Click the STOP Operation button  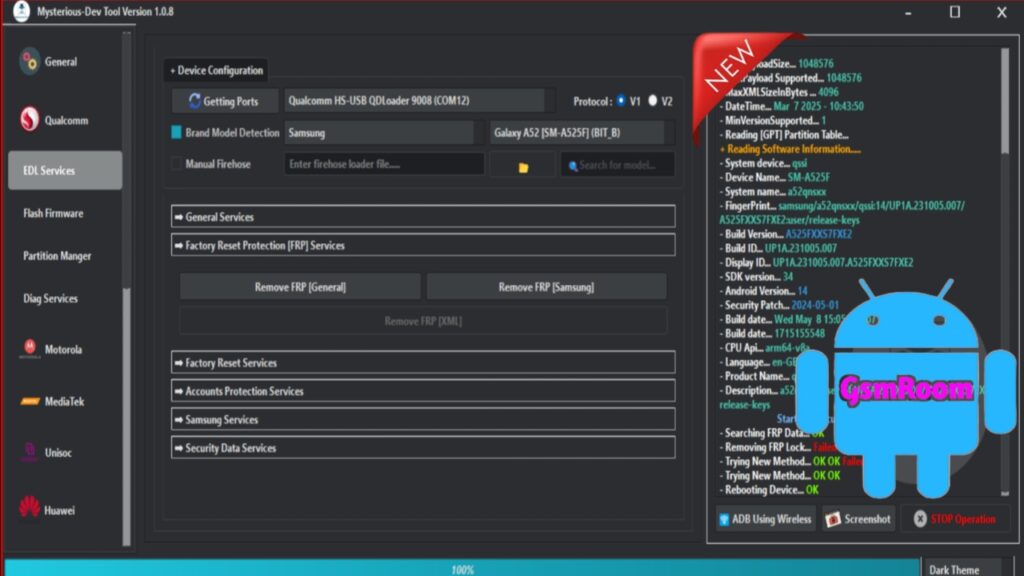tap(954, 519)
